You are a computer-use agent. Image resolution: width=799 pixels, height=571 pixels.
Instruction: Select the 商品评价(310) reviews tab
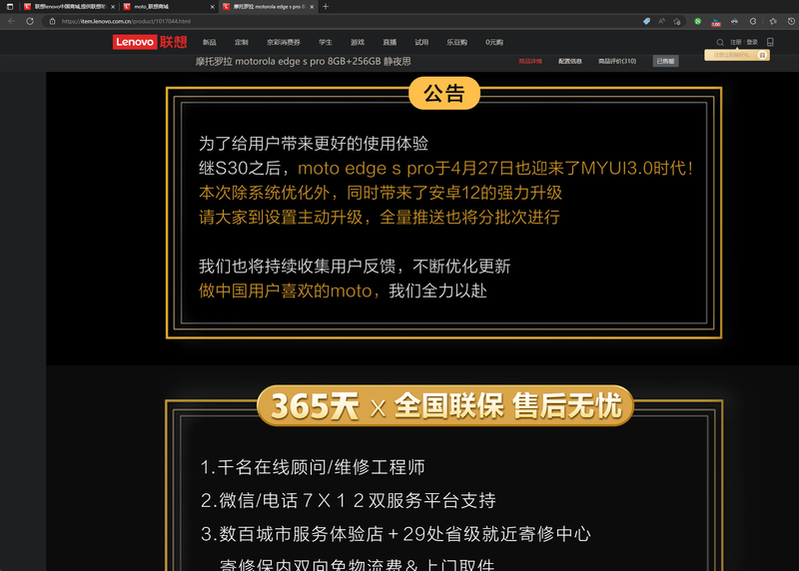617,61
